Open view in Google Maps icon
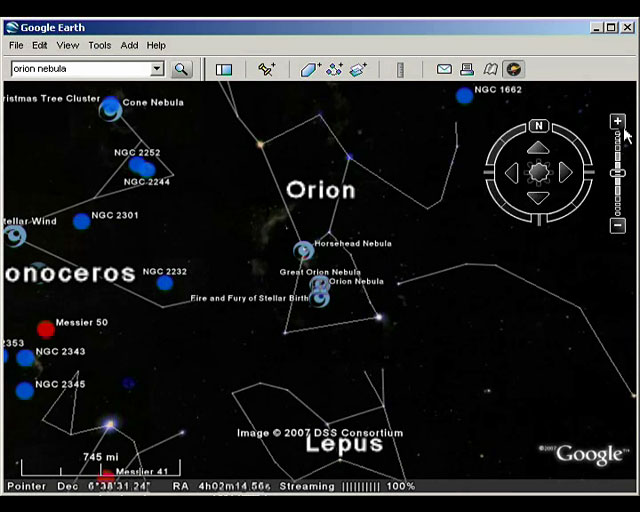 click(x=490, y=69)
